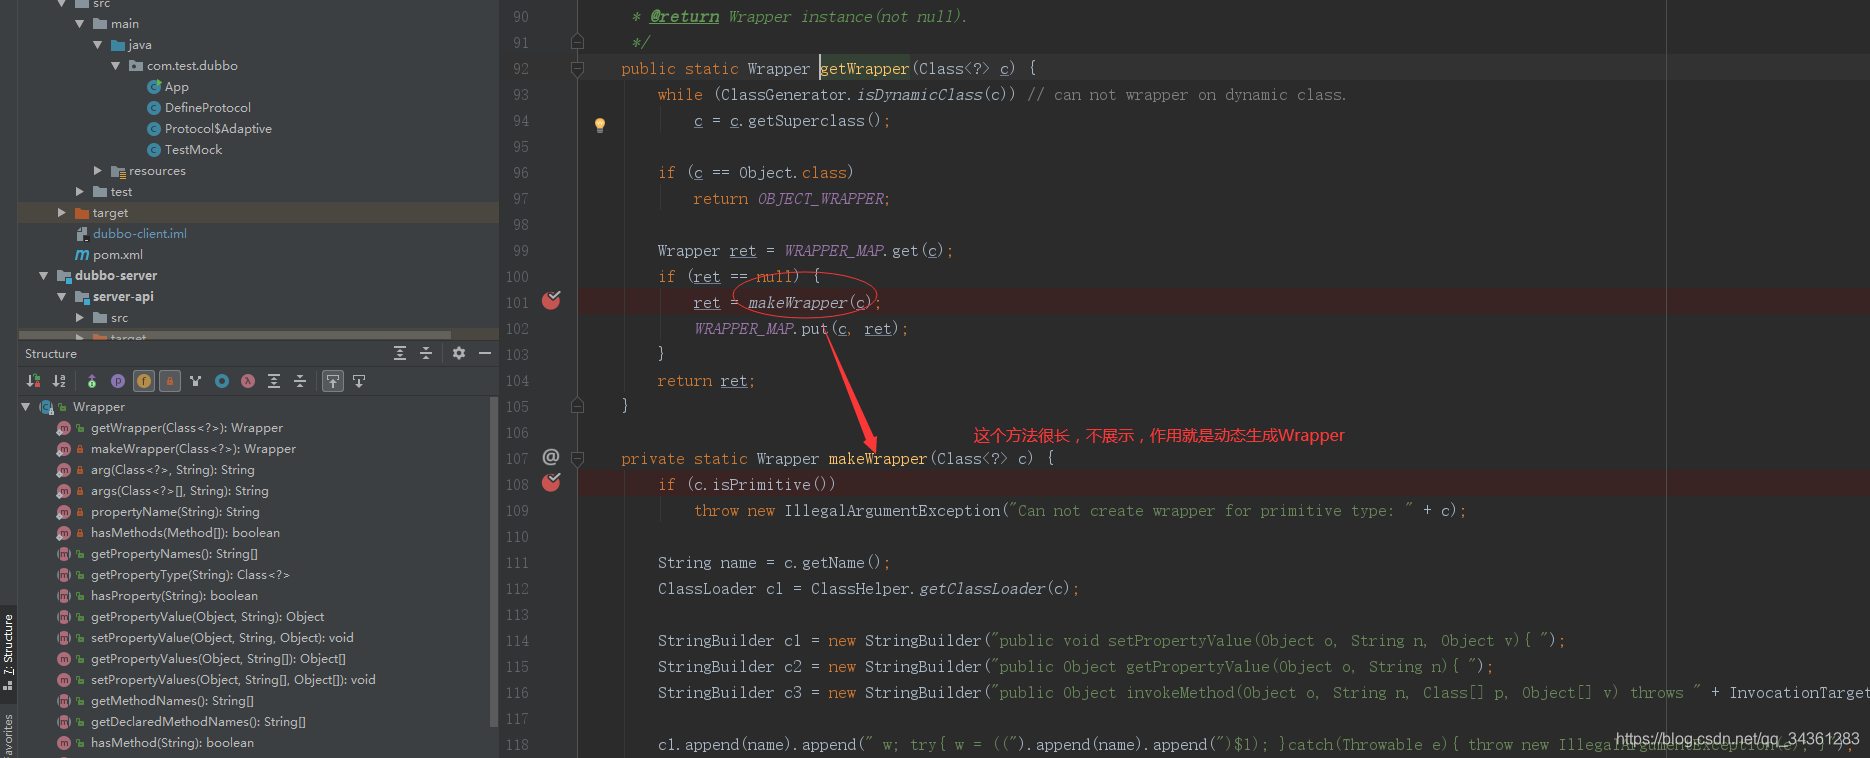Collapse Wrapper class node in Structure
The width and height of the screenshot is (1870, 758).
point(26,407)
